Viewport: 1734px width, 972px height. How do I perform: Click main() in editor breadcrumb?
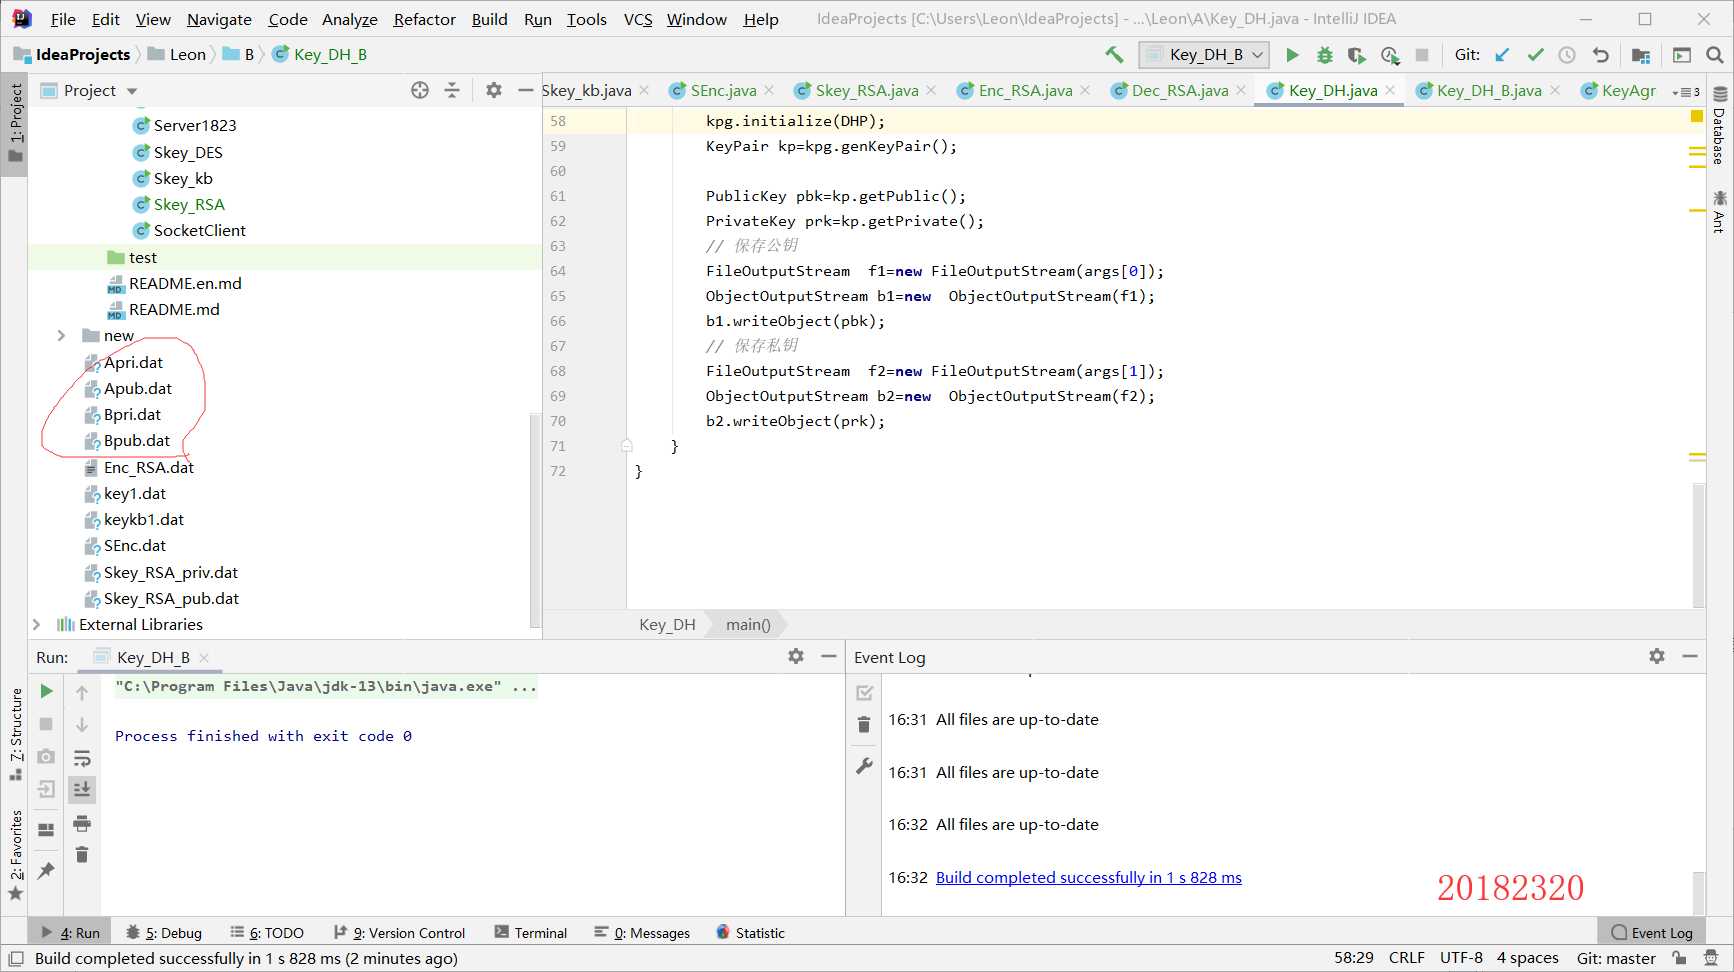click(x=748, y=624)
